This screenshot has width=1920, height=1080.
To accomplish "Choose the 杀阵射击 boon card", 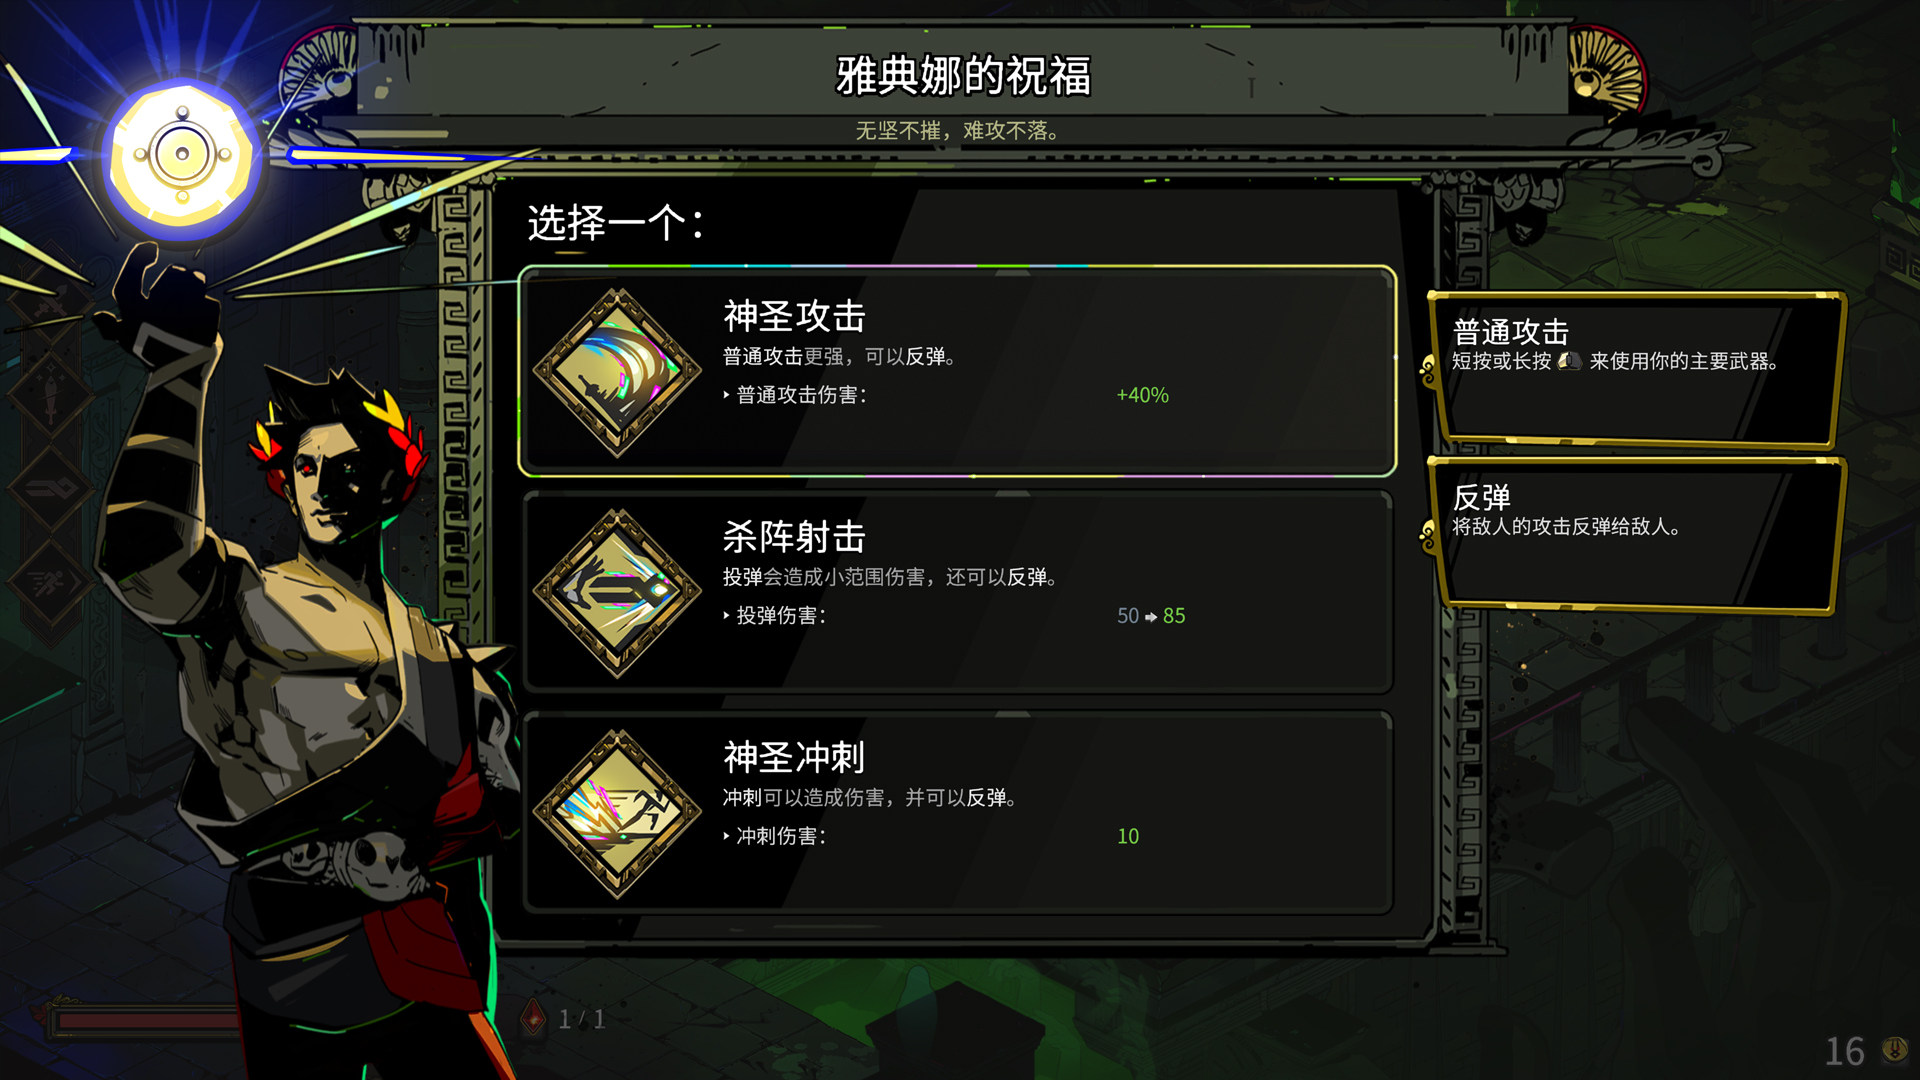I will pyautogui.click(x=957, y=593).
